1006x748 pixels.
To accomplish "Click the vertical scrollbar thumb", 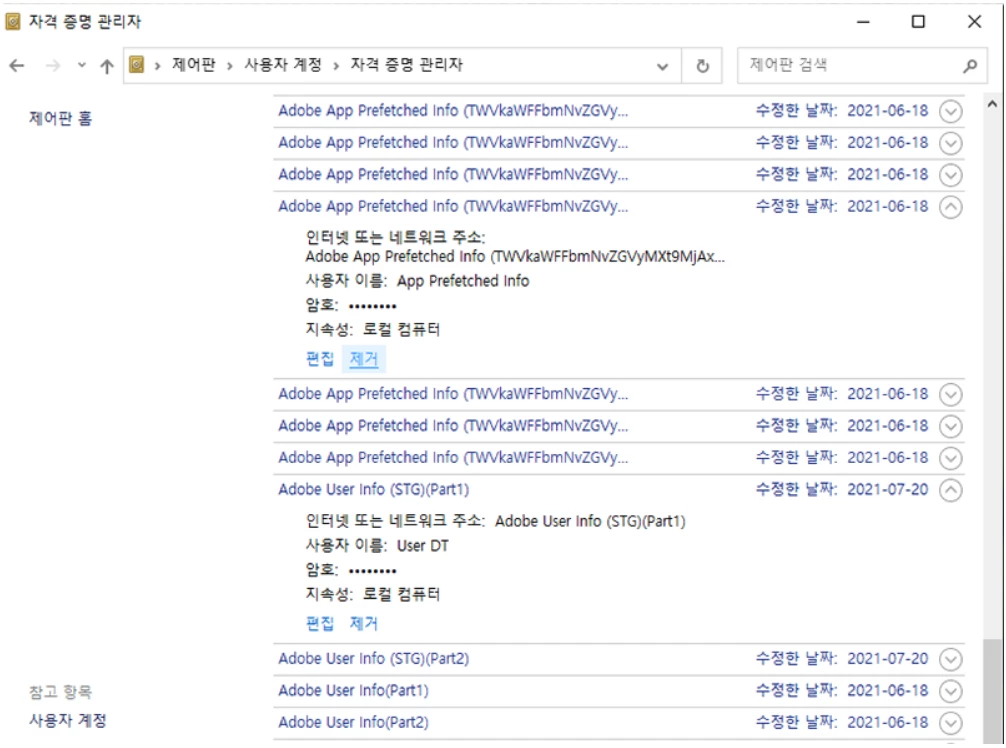I will (x=993, y=690).
